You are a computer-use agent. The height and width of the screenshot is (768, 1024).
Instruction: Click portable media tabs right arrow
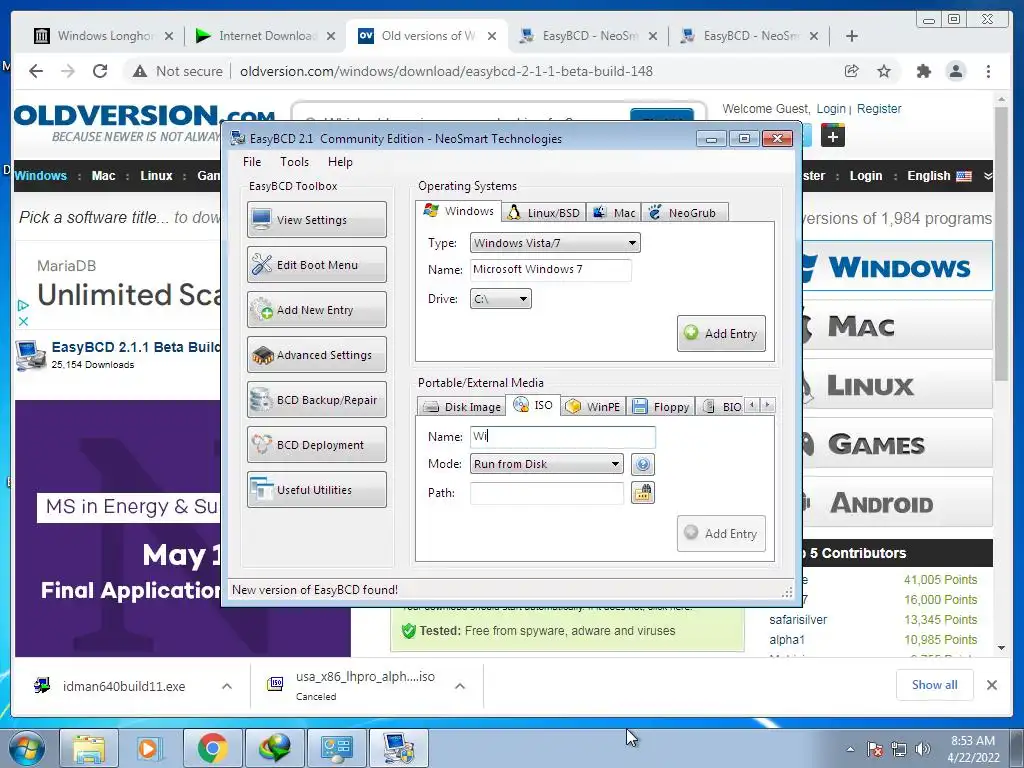click(x=768, y=405)
